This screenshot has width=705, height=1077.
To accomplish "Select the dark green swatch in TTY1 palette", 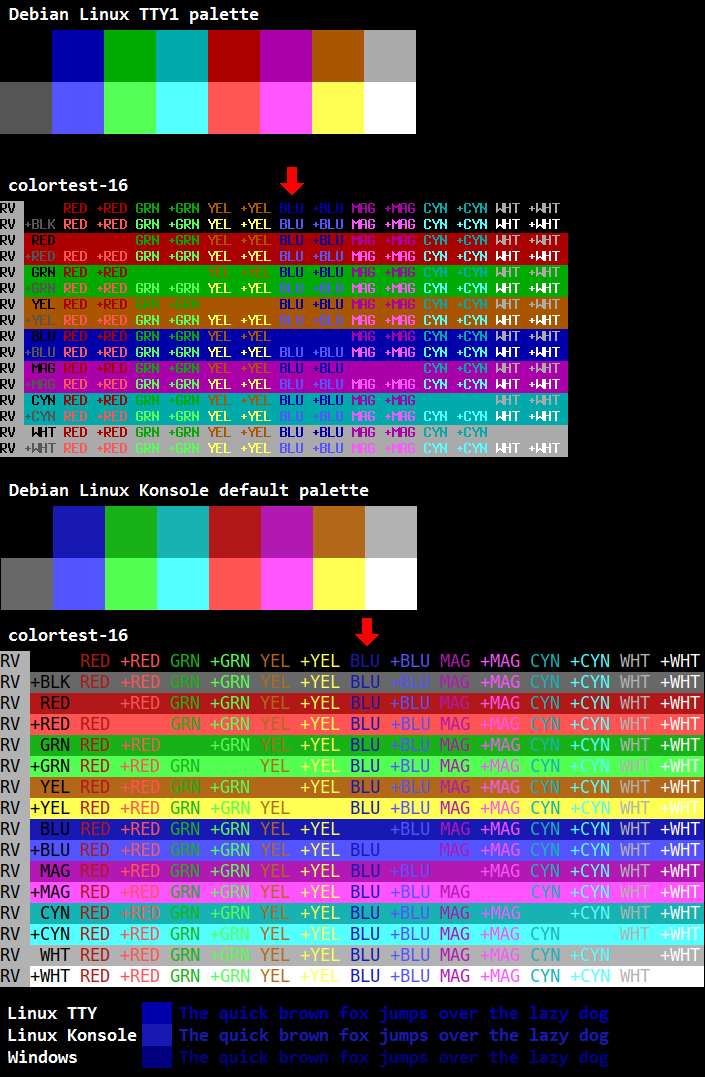I will point(130,56).
